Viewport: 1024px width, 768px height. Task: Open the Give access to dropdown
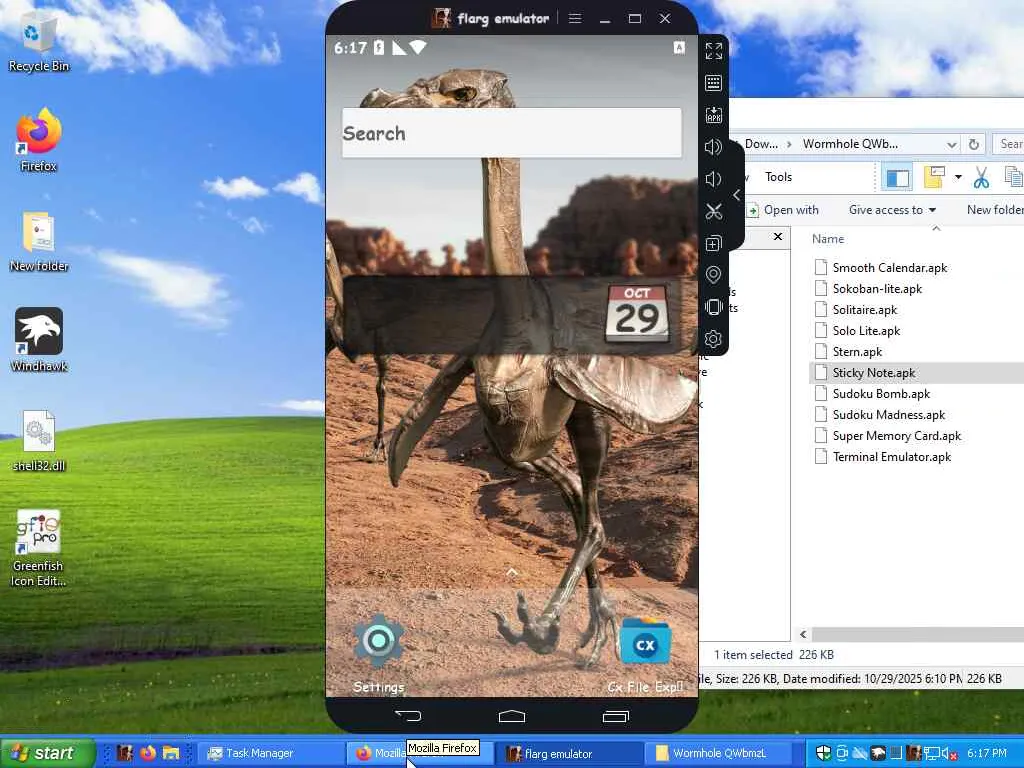click(892, 210)
